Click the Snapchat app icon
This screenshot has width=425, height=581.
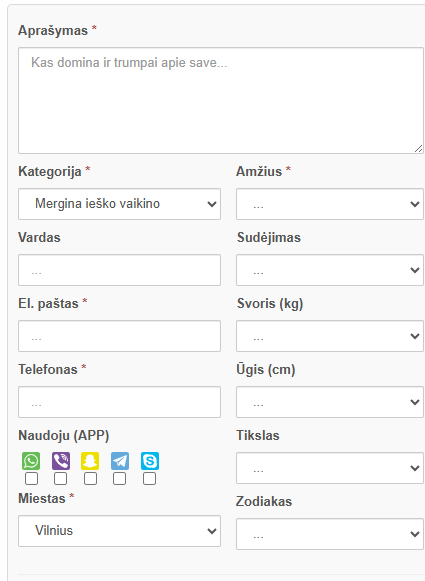pyautogui.click(x=90, y=461)
